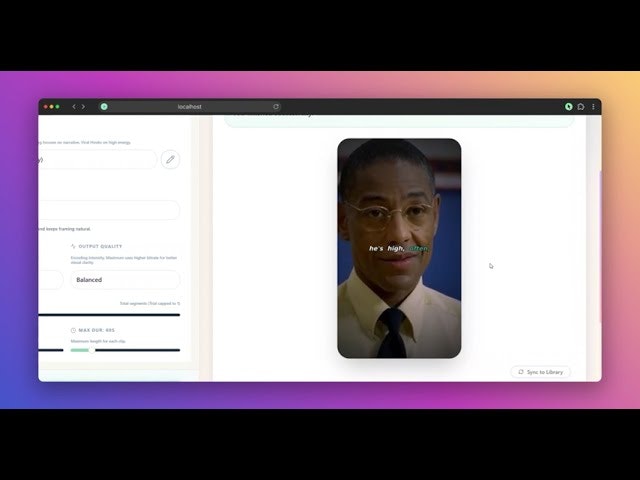The image size is (640, 480).
Task: Open the green extension icon in toolbar
Action: coord(569,107)
